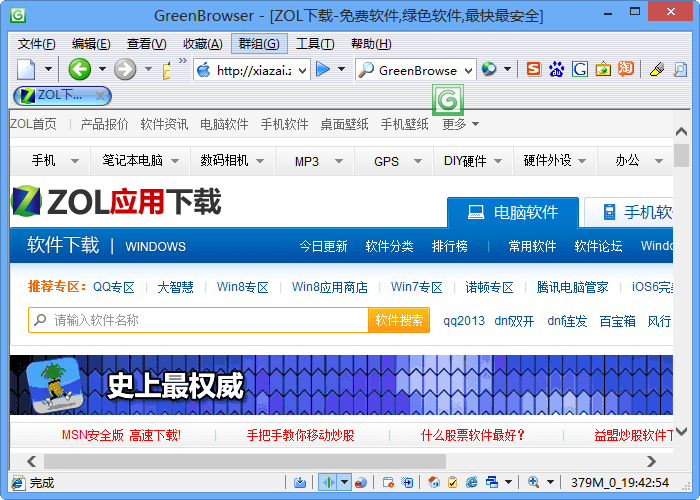Open the 今日更新 link
700x500 pixels.
click(x=323, y=246)
